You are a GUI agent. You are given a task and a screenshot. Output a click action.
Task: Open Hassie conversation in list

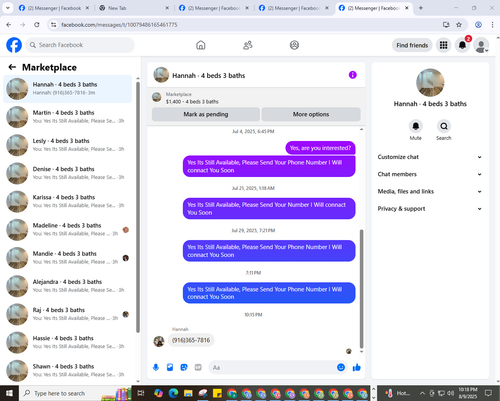pos(68,342)
